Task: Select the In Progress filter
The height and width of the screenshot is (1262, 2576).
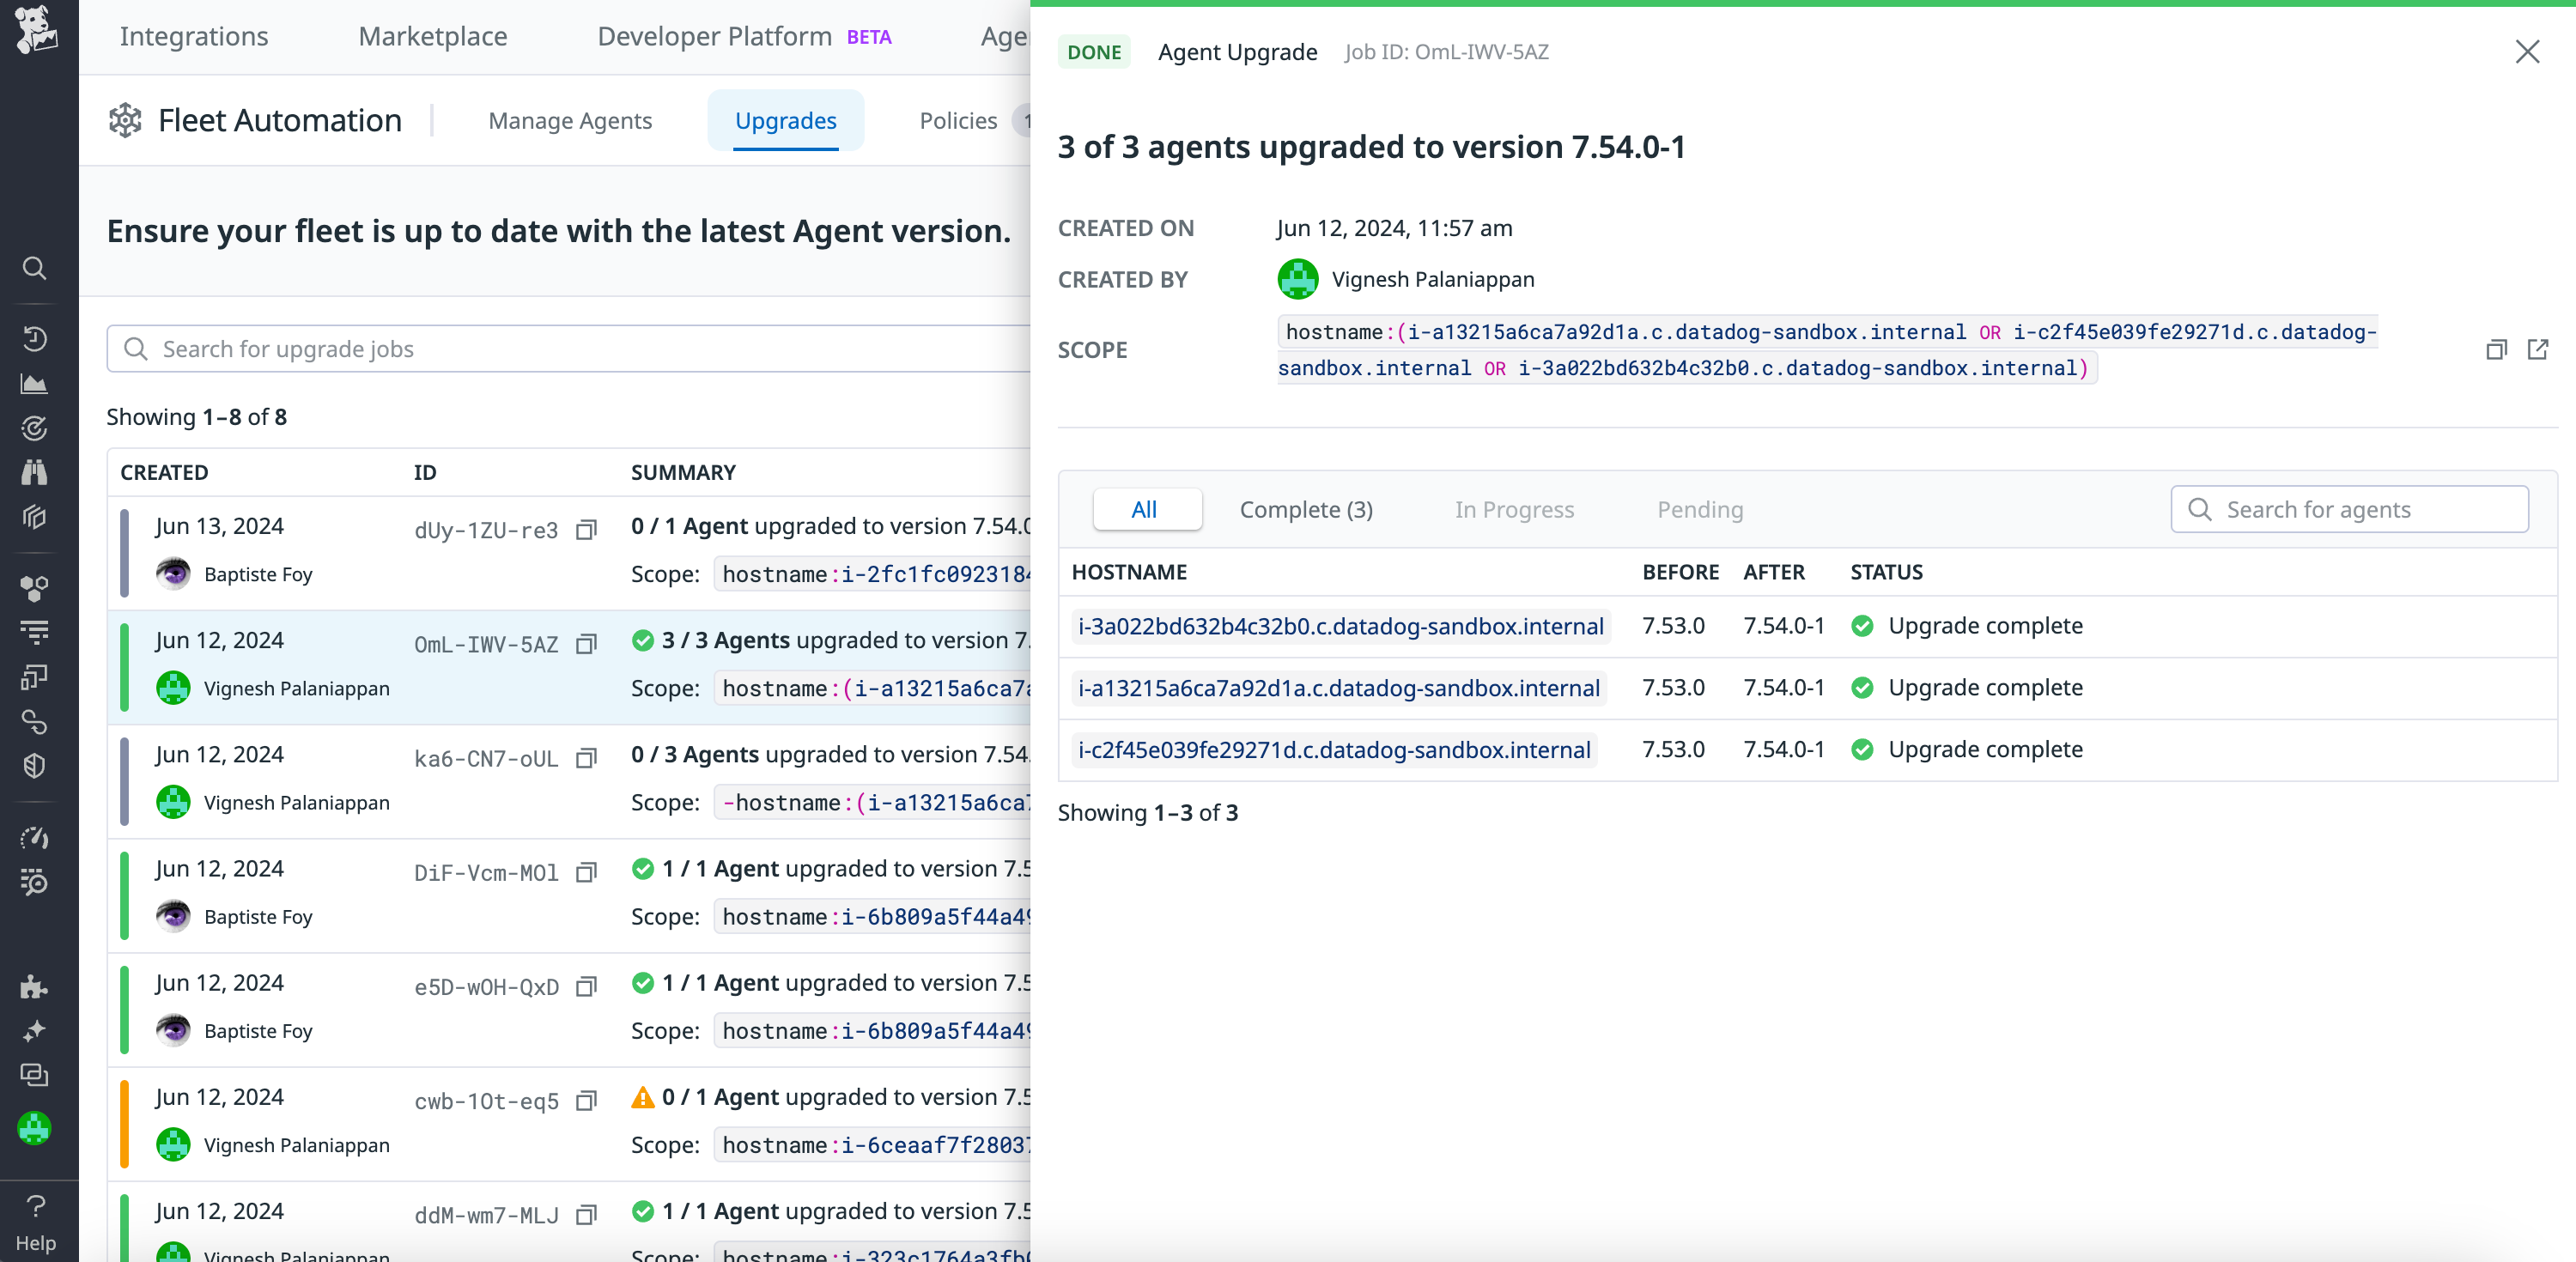Action: pyautogui.click(x=1513, y=509)
